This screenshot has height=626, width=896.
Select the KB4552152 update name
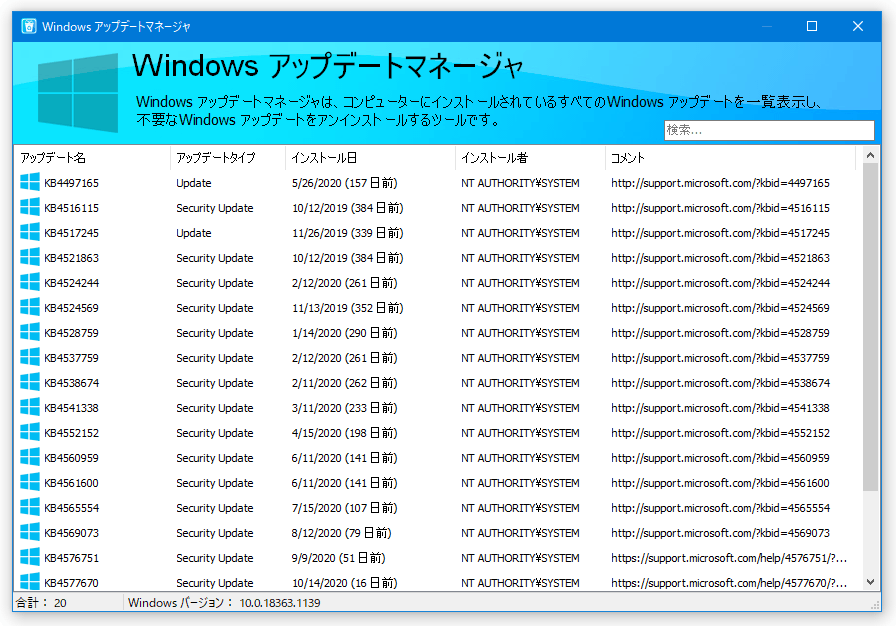pos(71,433)
